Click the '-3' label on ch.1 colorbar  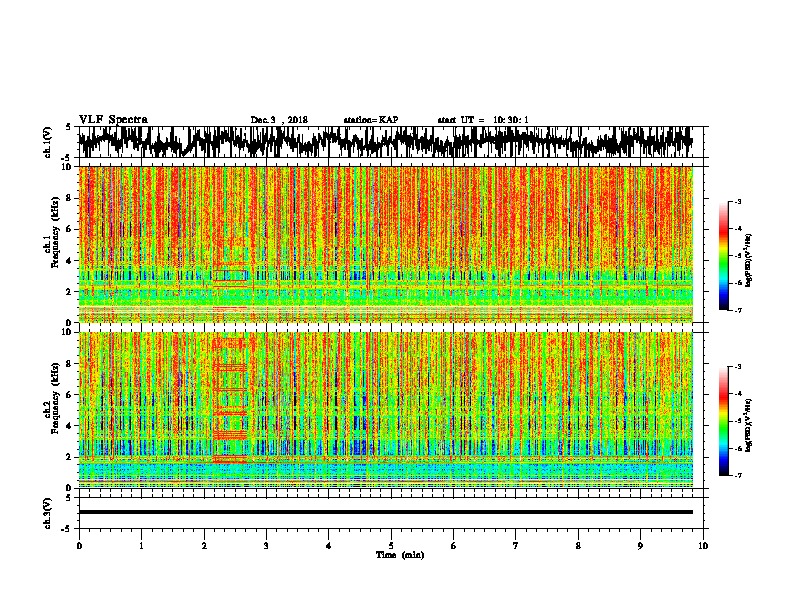pyautogui.click(x=737, y=201)
